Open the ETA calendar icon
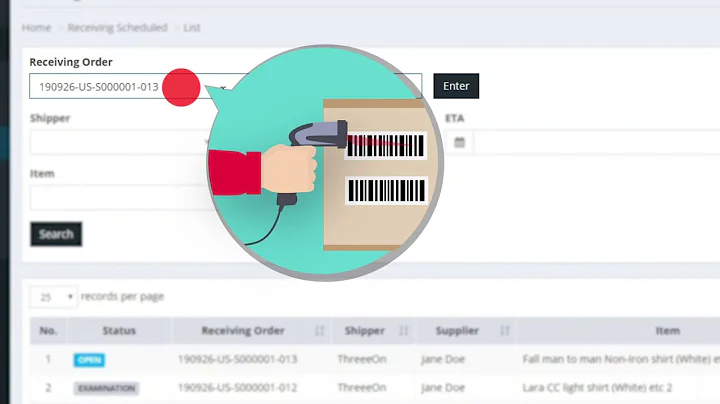The image size is (720, 404). [459, 142]
